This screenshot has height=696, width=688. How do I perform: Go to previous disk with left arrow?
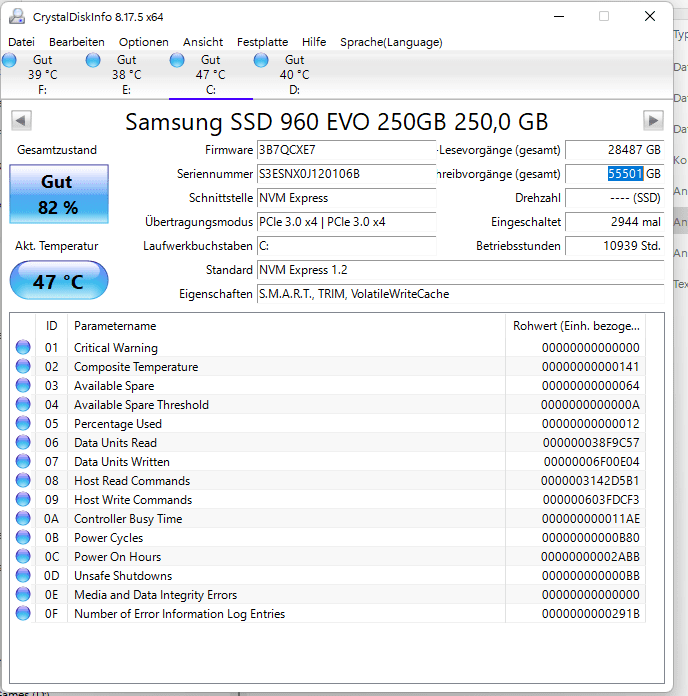pyautogui.click(x=21, y=120)
